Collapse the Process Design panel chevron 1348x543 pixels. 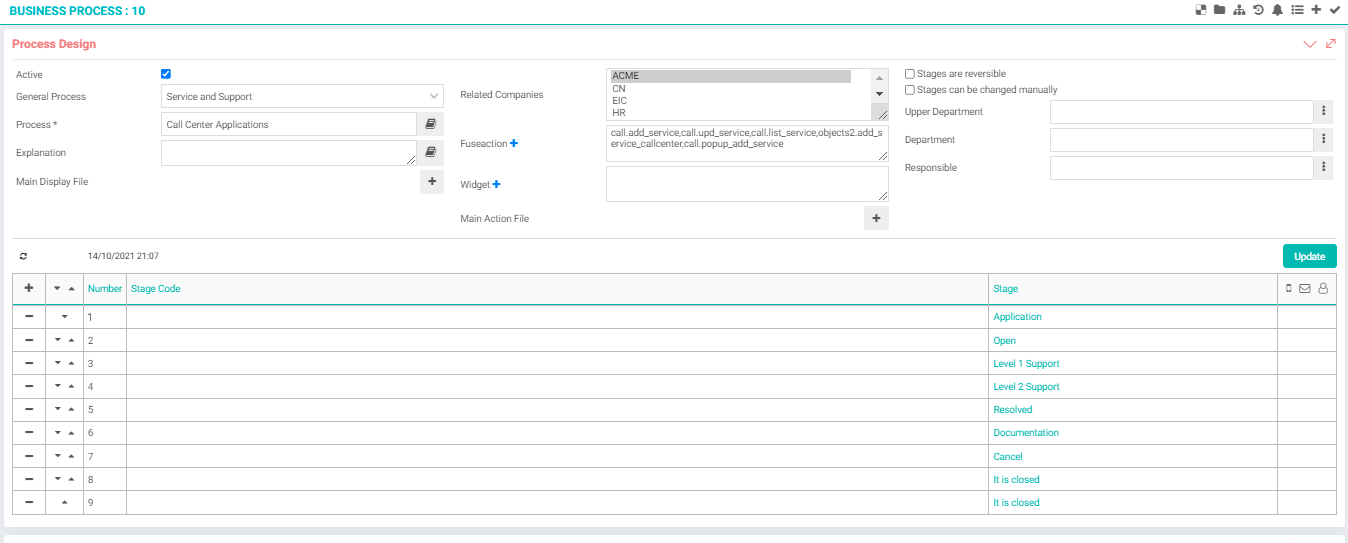pos(1310,44)
